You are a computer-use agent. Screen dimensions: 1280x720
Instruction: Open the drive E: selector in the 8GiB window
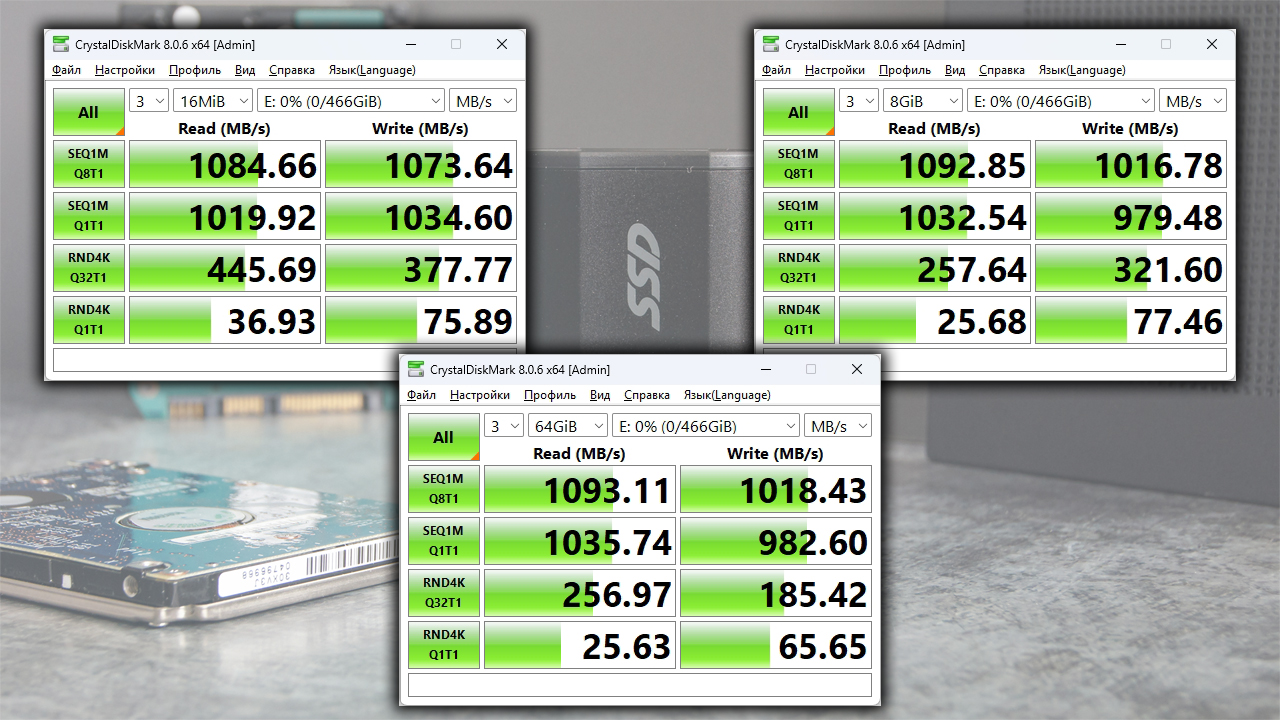(x=1061, y=101)
